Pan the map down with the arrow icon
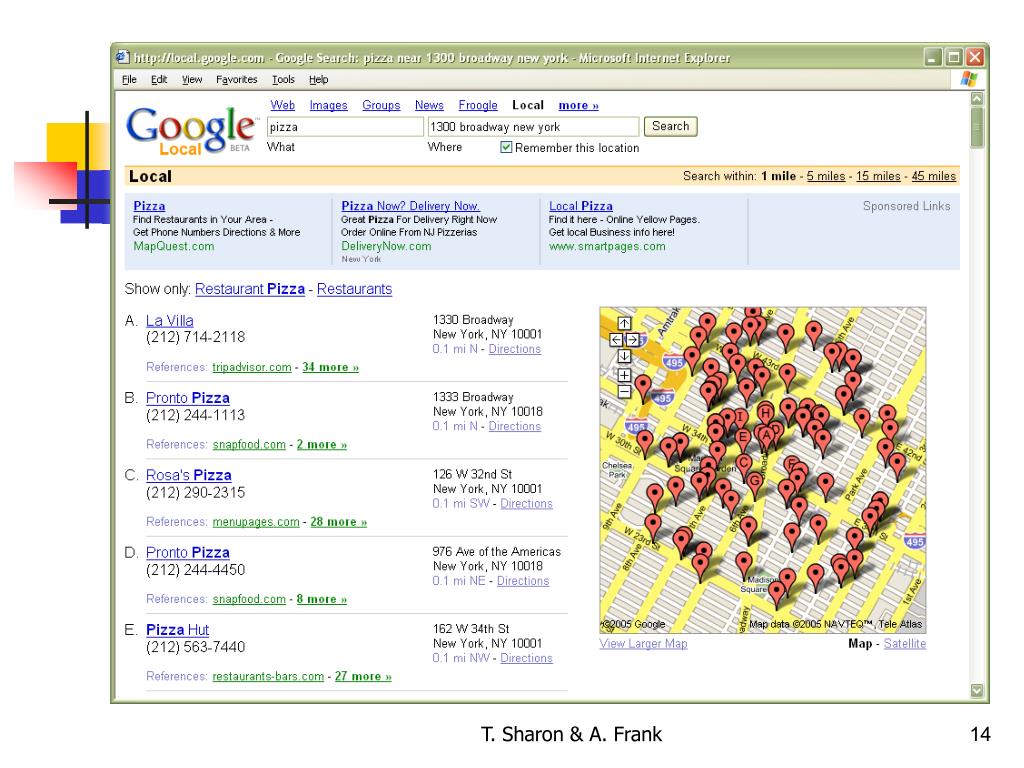This screenshot has width=1024, height=768. 624,356
